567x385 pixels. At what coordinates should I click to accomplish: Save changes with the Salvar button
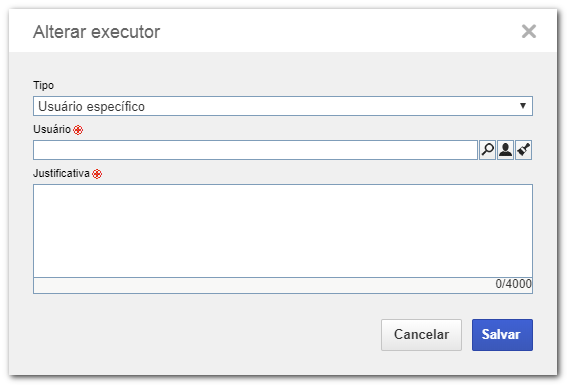click(x=502, y=335)
